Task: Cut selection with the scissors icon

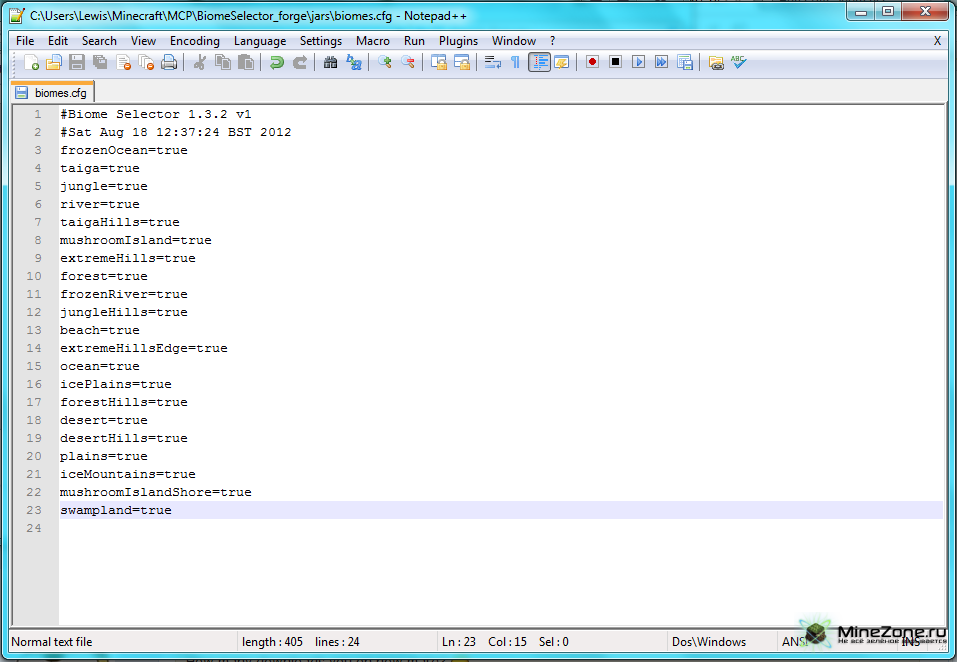Action: tap(199, 63)
